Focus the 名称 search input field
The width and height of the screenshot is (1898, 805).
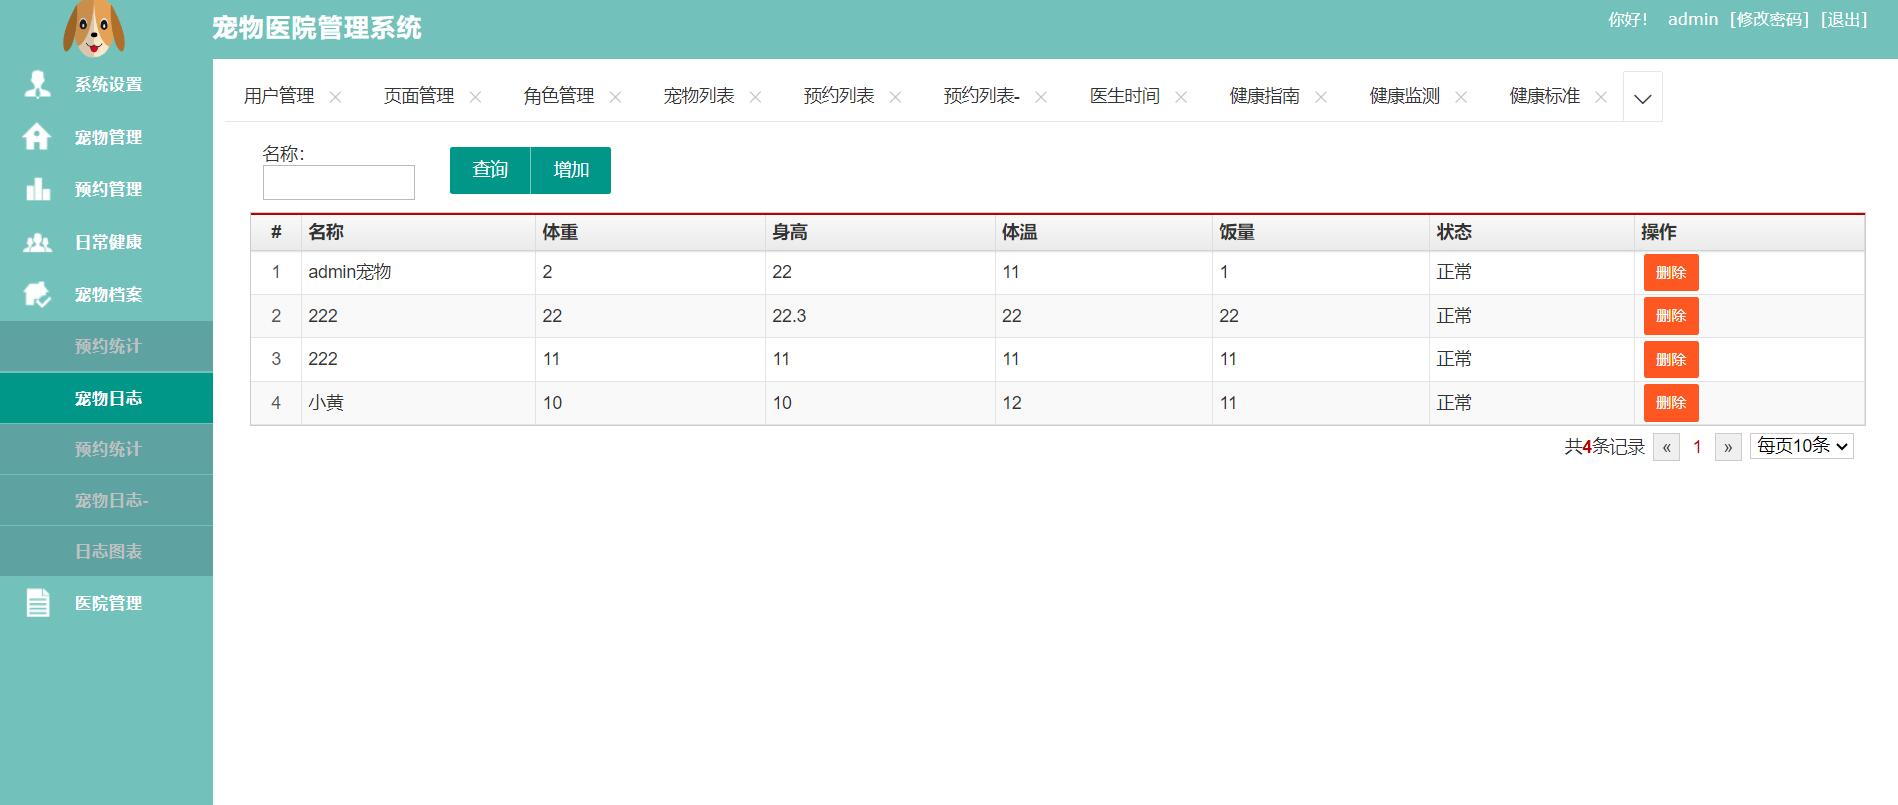point(339,183)
